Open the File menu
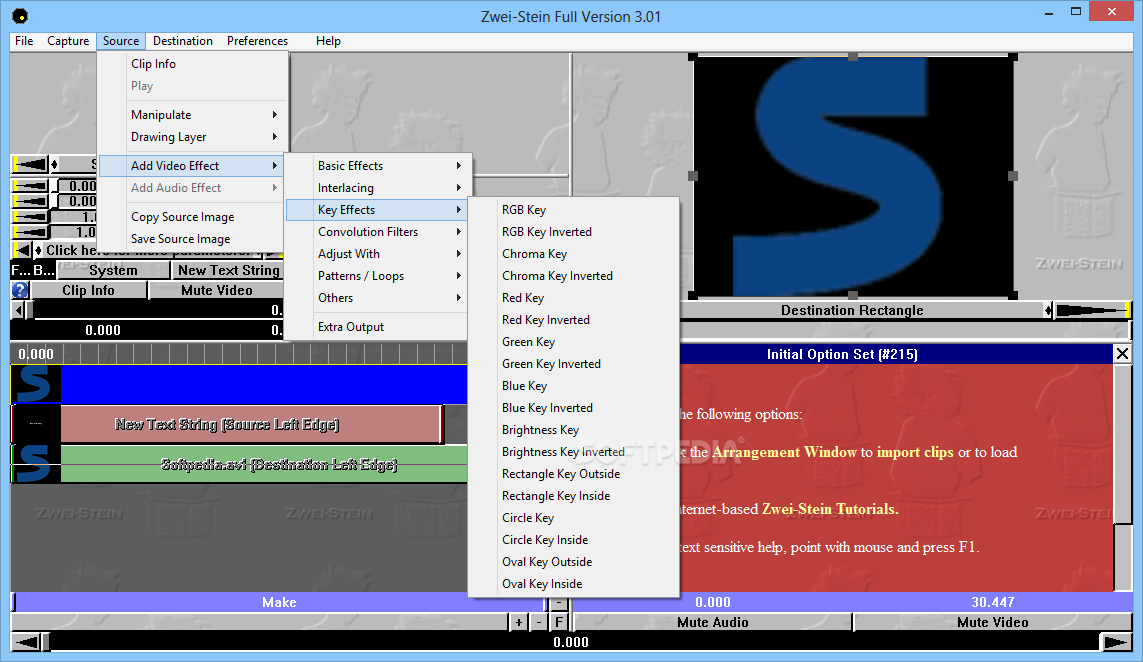 24,41
